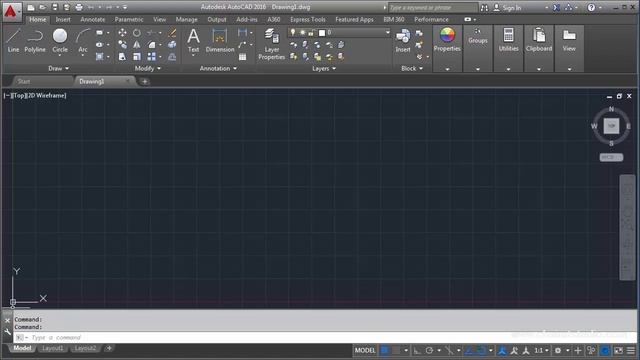This screenshot has height=360, width=640.
Task: Expand the Block panel
Action: 412,69
